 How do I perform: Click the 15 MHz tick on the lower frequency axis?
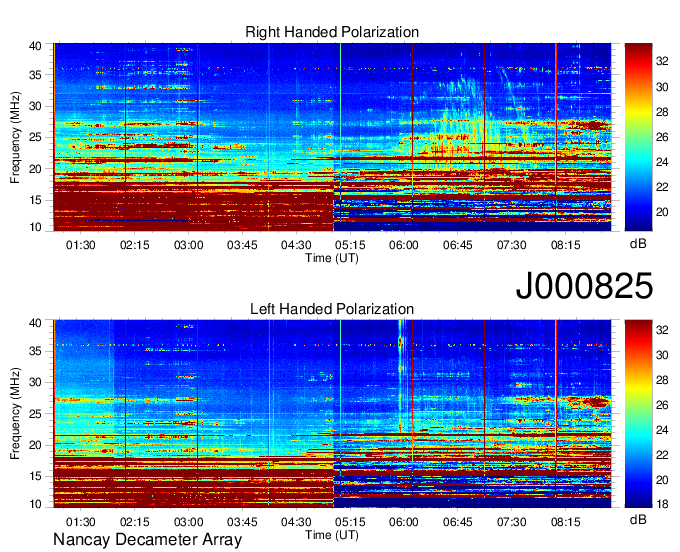pos(35,477)
